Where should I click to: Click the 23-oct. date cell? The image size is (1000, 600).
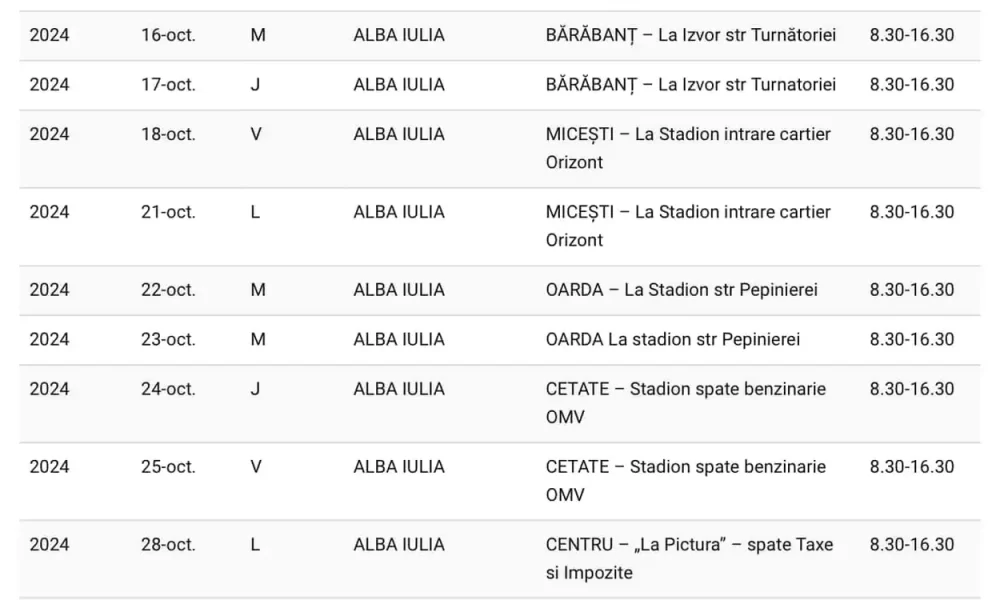[168, 340]
